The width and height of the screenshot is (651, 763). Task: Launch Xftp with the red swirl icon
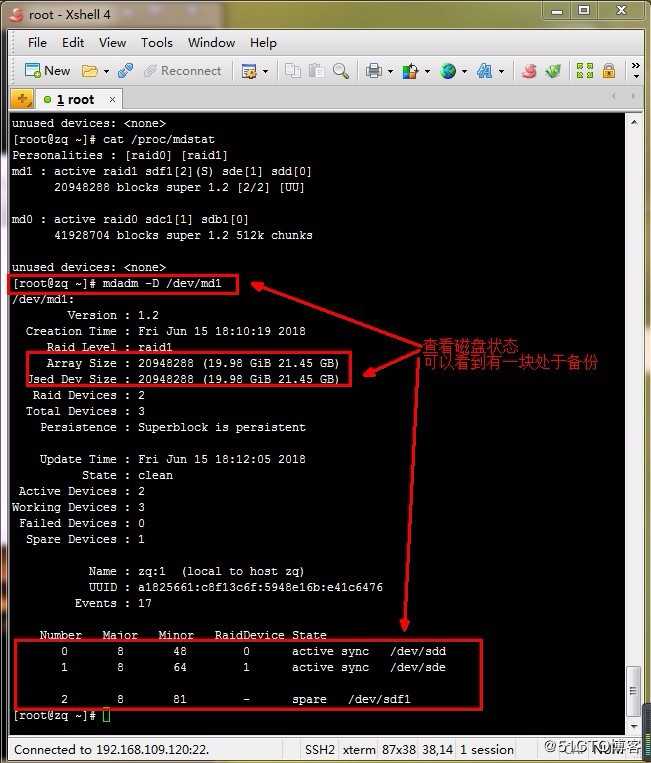pyautogui.click(x=529, y=71)
